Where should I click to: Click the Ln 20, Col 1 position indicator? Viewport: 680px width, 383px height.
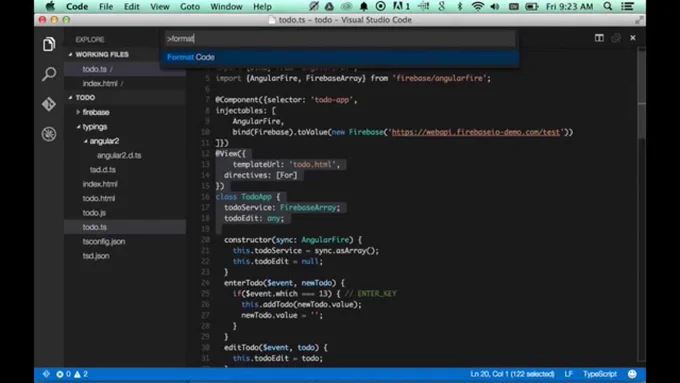[x=512, y=374]
